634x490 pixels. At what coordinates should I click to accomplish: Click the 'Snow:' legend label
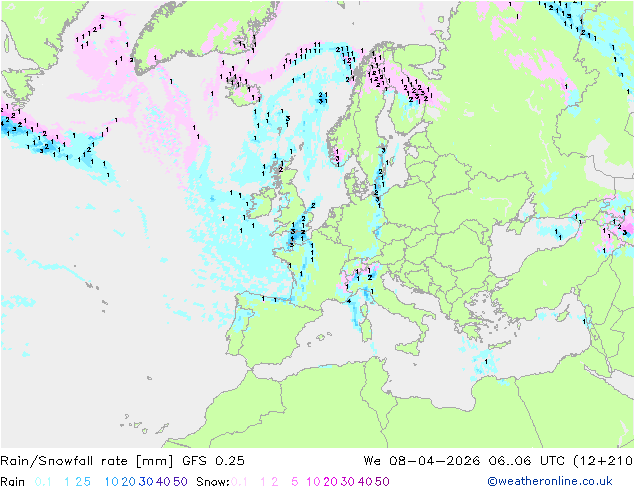(x=213, y=482)
